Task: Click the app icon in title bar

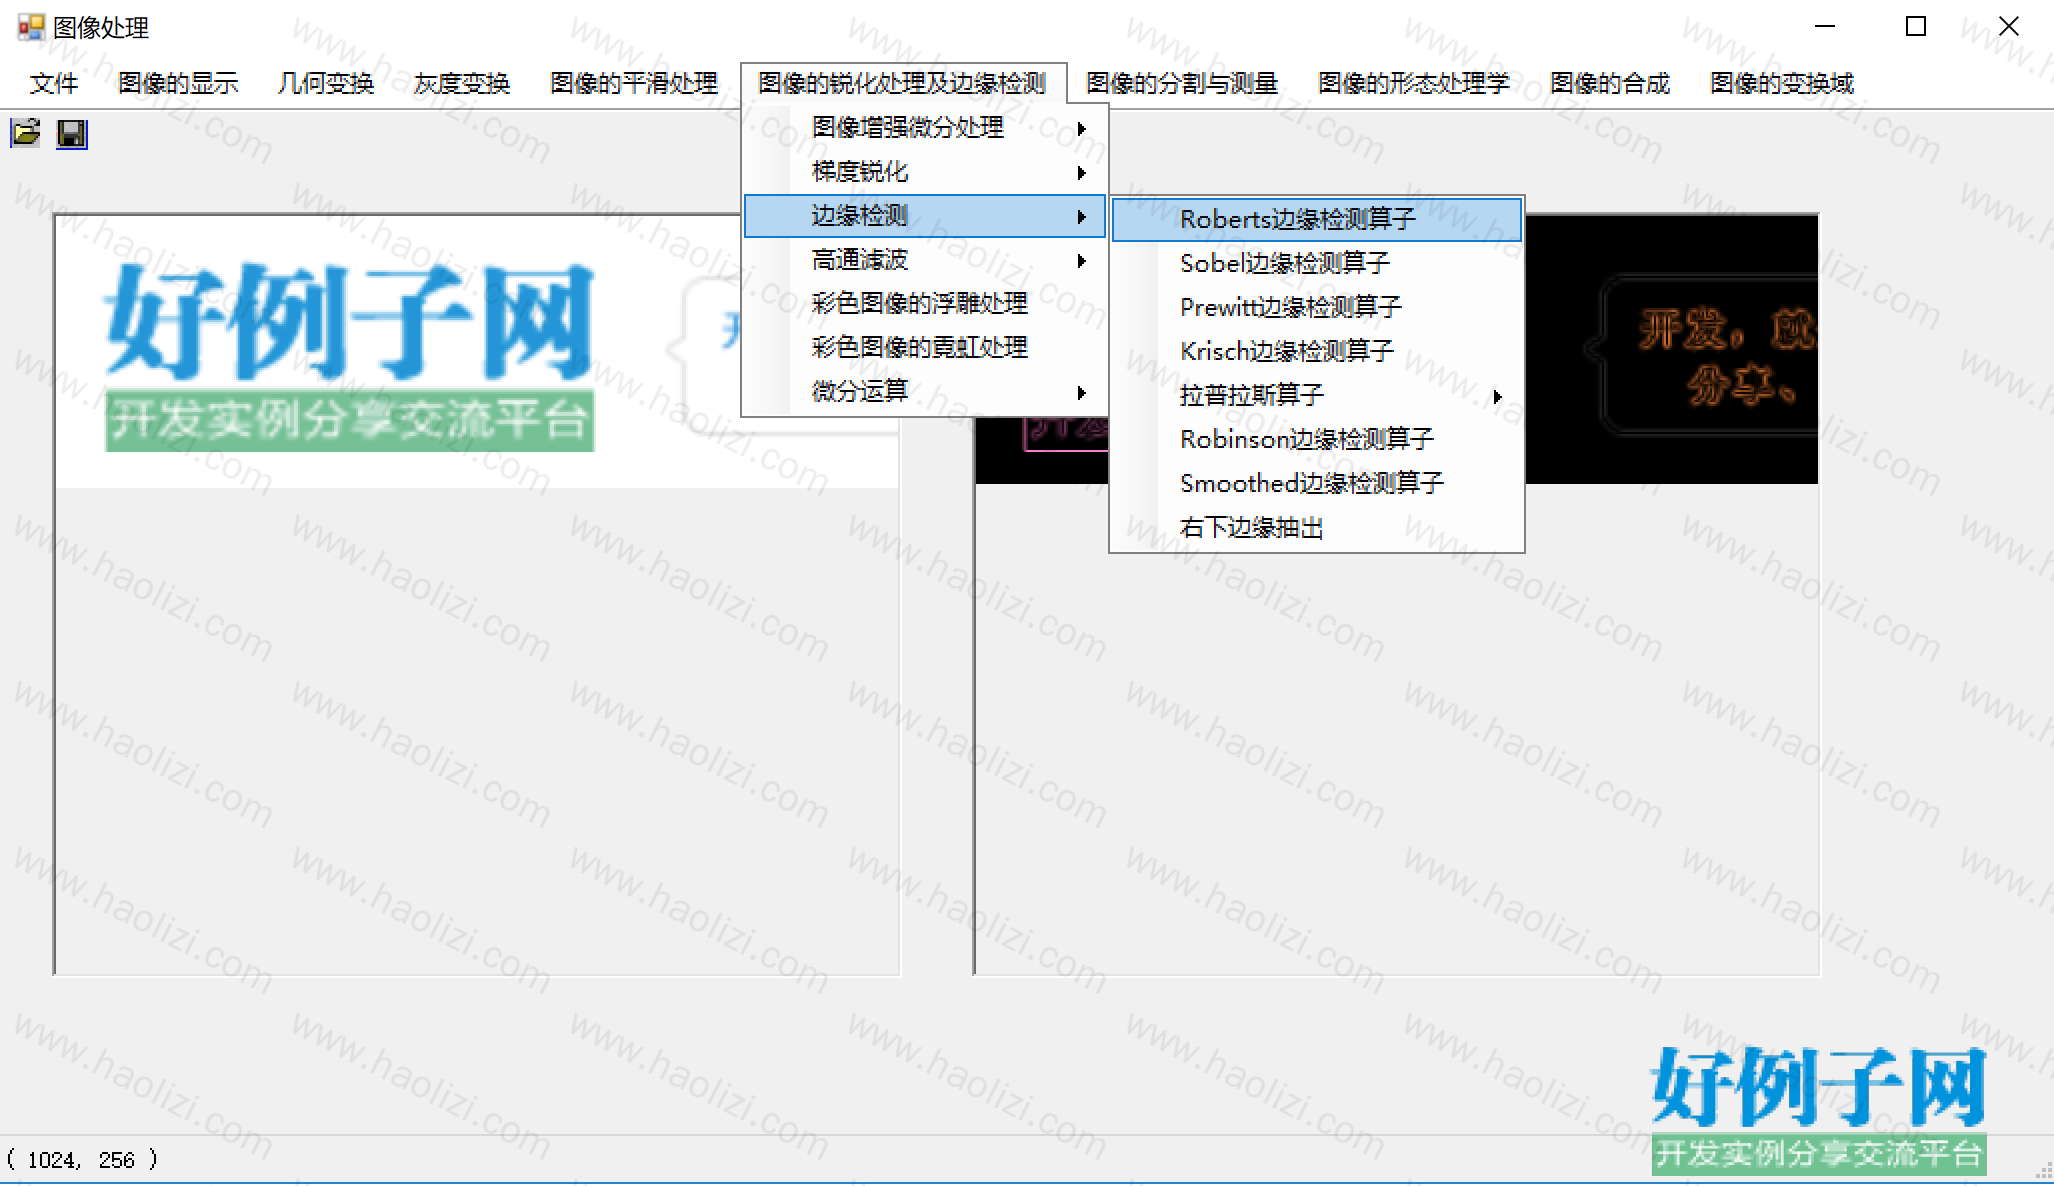Action: coord(31,27)
